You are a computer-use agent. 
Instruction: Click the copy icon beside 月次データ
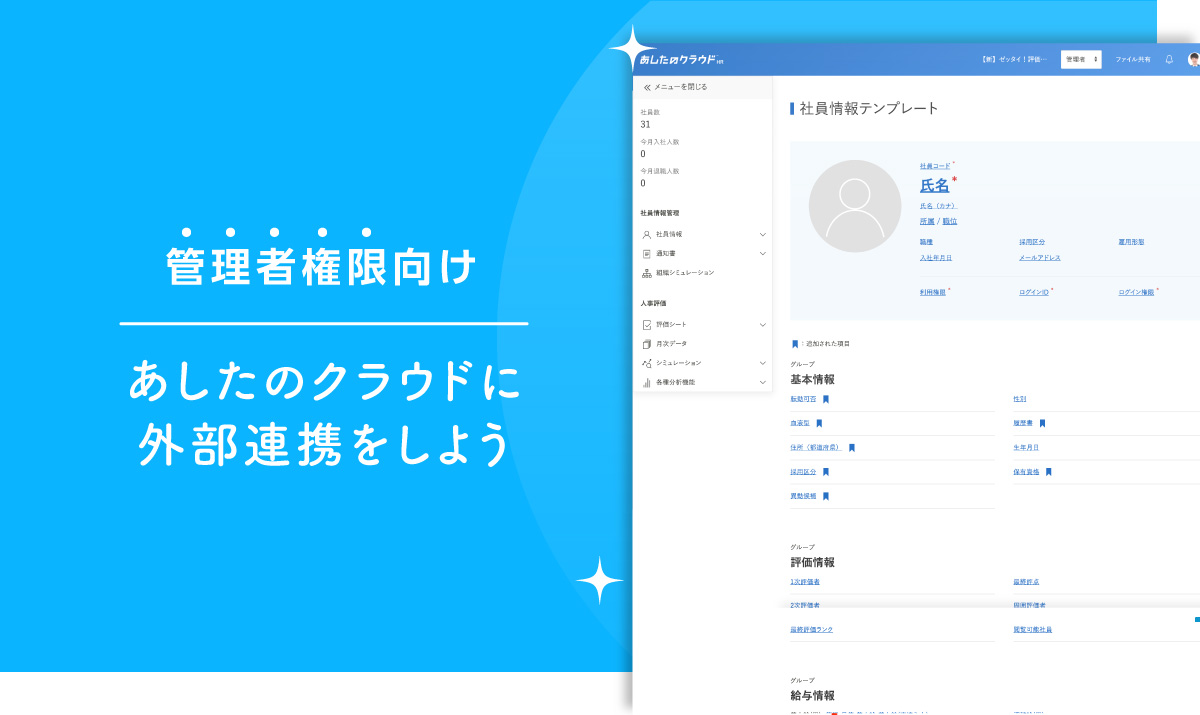click(x=646, y=344)
